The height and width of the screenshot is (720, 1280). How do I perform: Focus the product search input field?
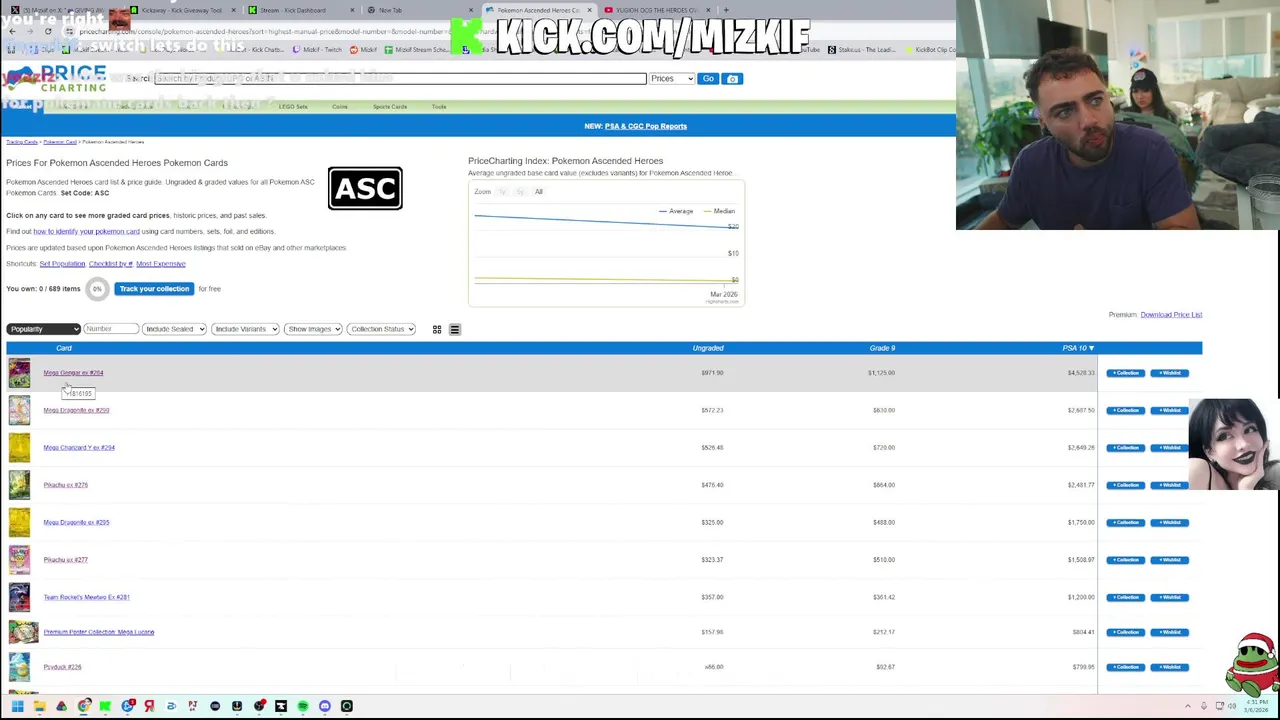click(400, 78)
